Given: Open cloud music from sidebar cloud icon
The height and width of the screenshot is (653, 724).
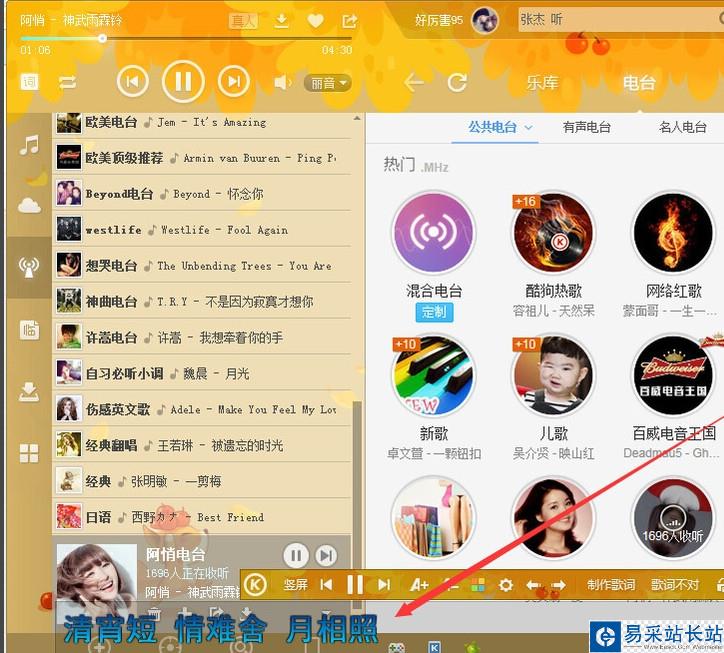Looking at the screenshot, I should [29, 205].
